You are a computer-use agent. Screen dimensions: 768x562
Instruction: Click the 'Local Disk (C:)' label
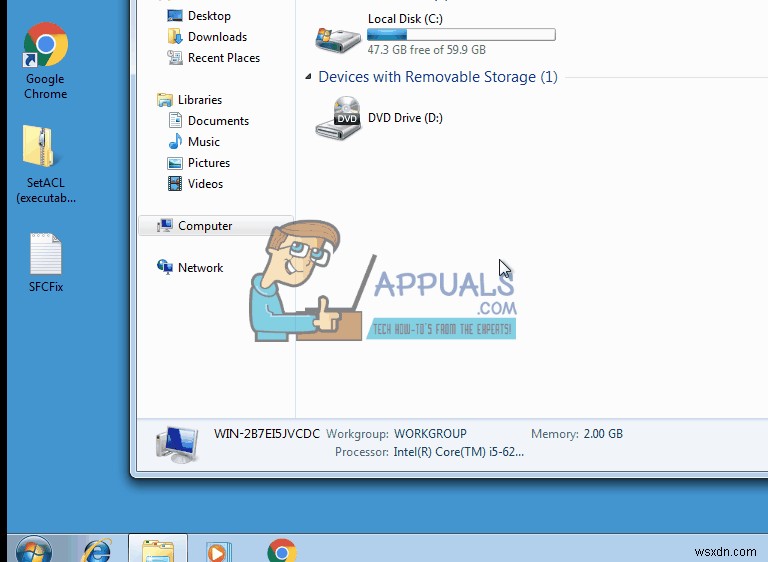pyautogui.click(x=406, y=19)
